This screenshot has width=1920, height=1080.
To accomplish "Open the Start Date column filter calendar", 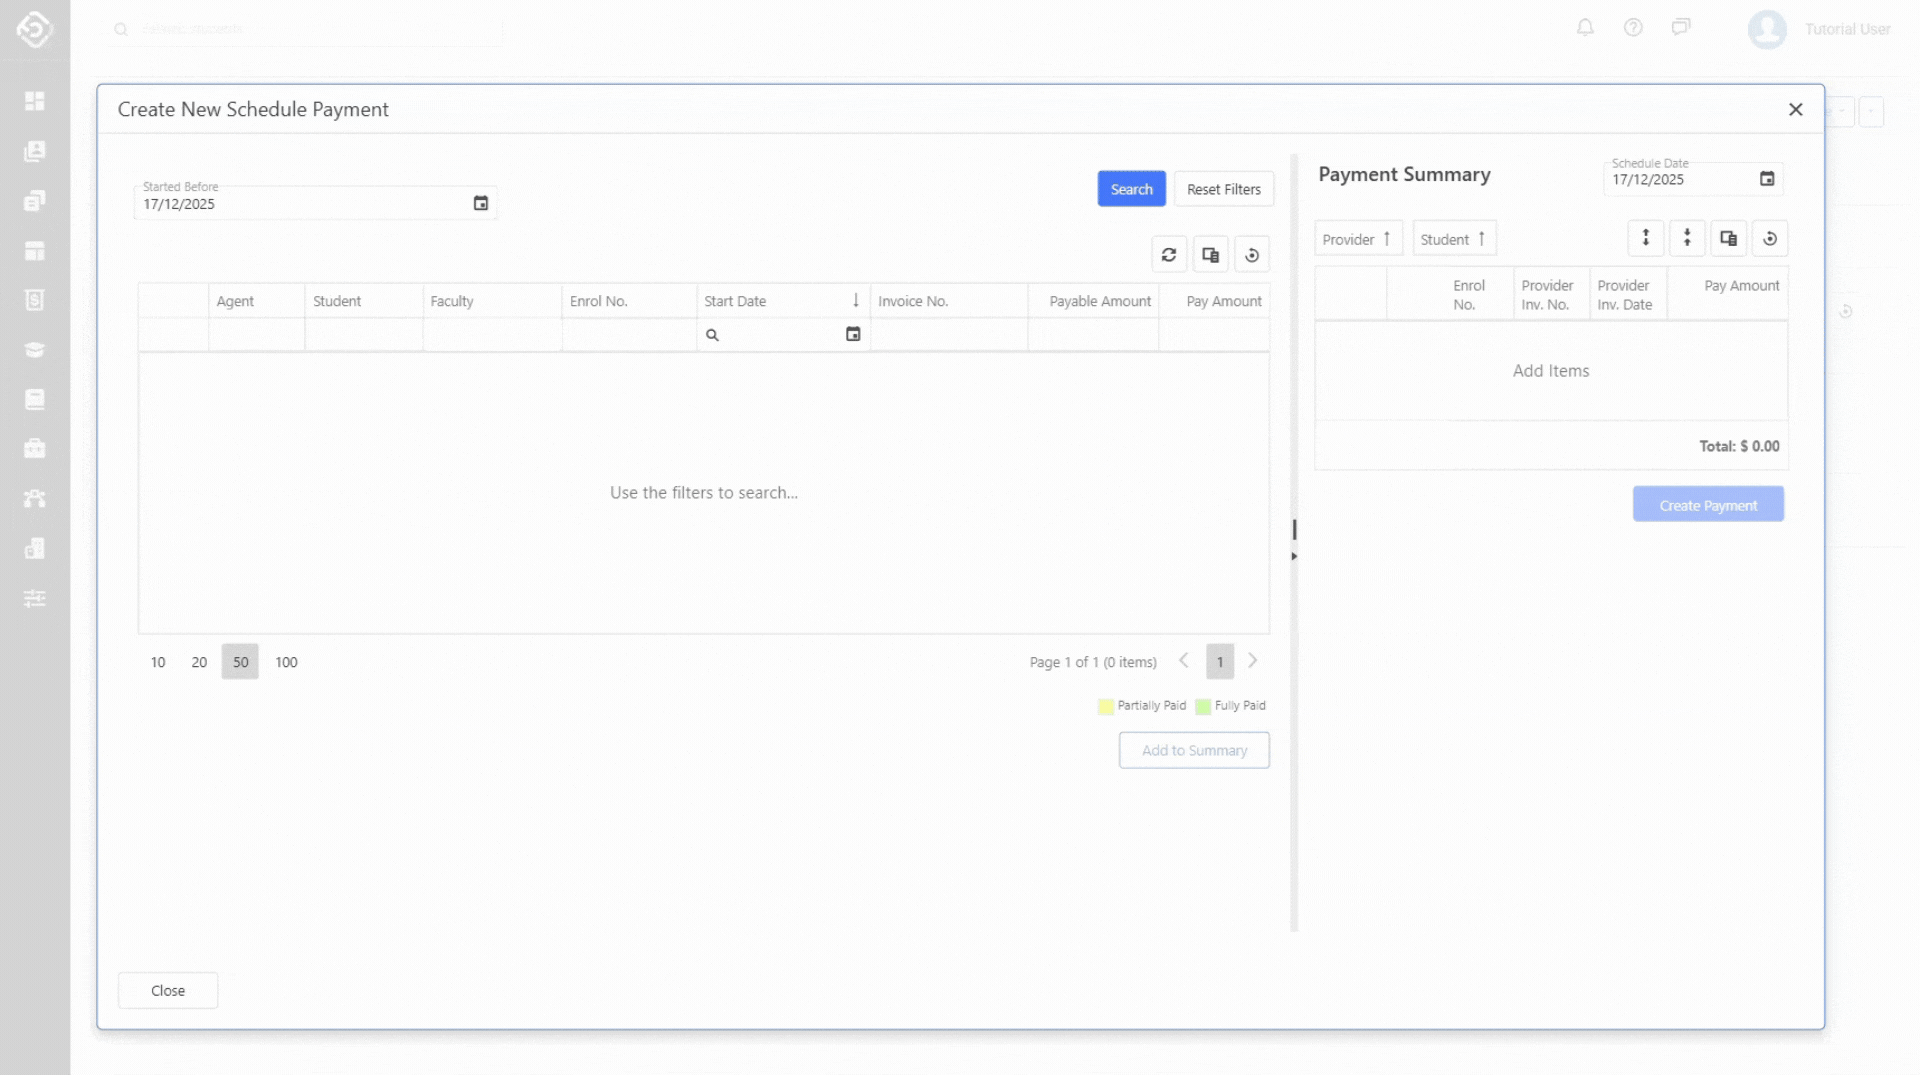I will pyautogui.click(x=853, y=334).
